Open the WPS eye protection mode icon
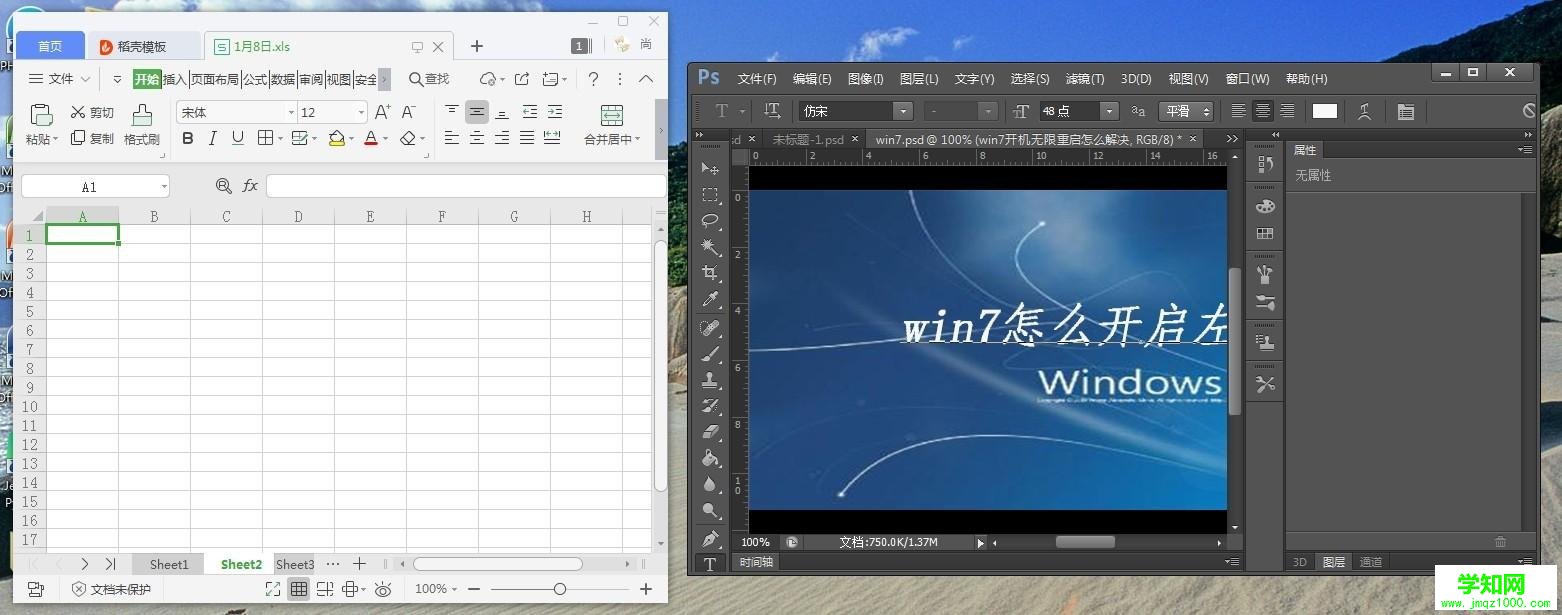The image size is (1562, 615). click(382, 589)
